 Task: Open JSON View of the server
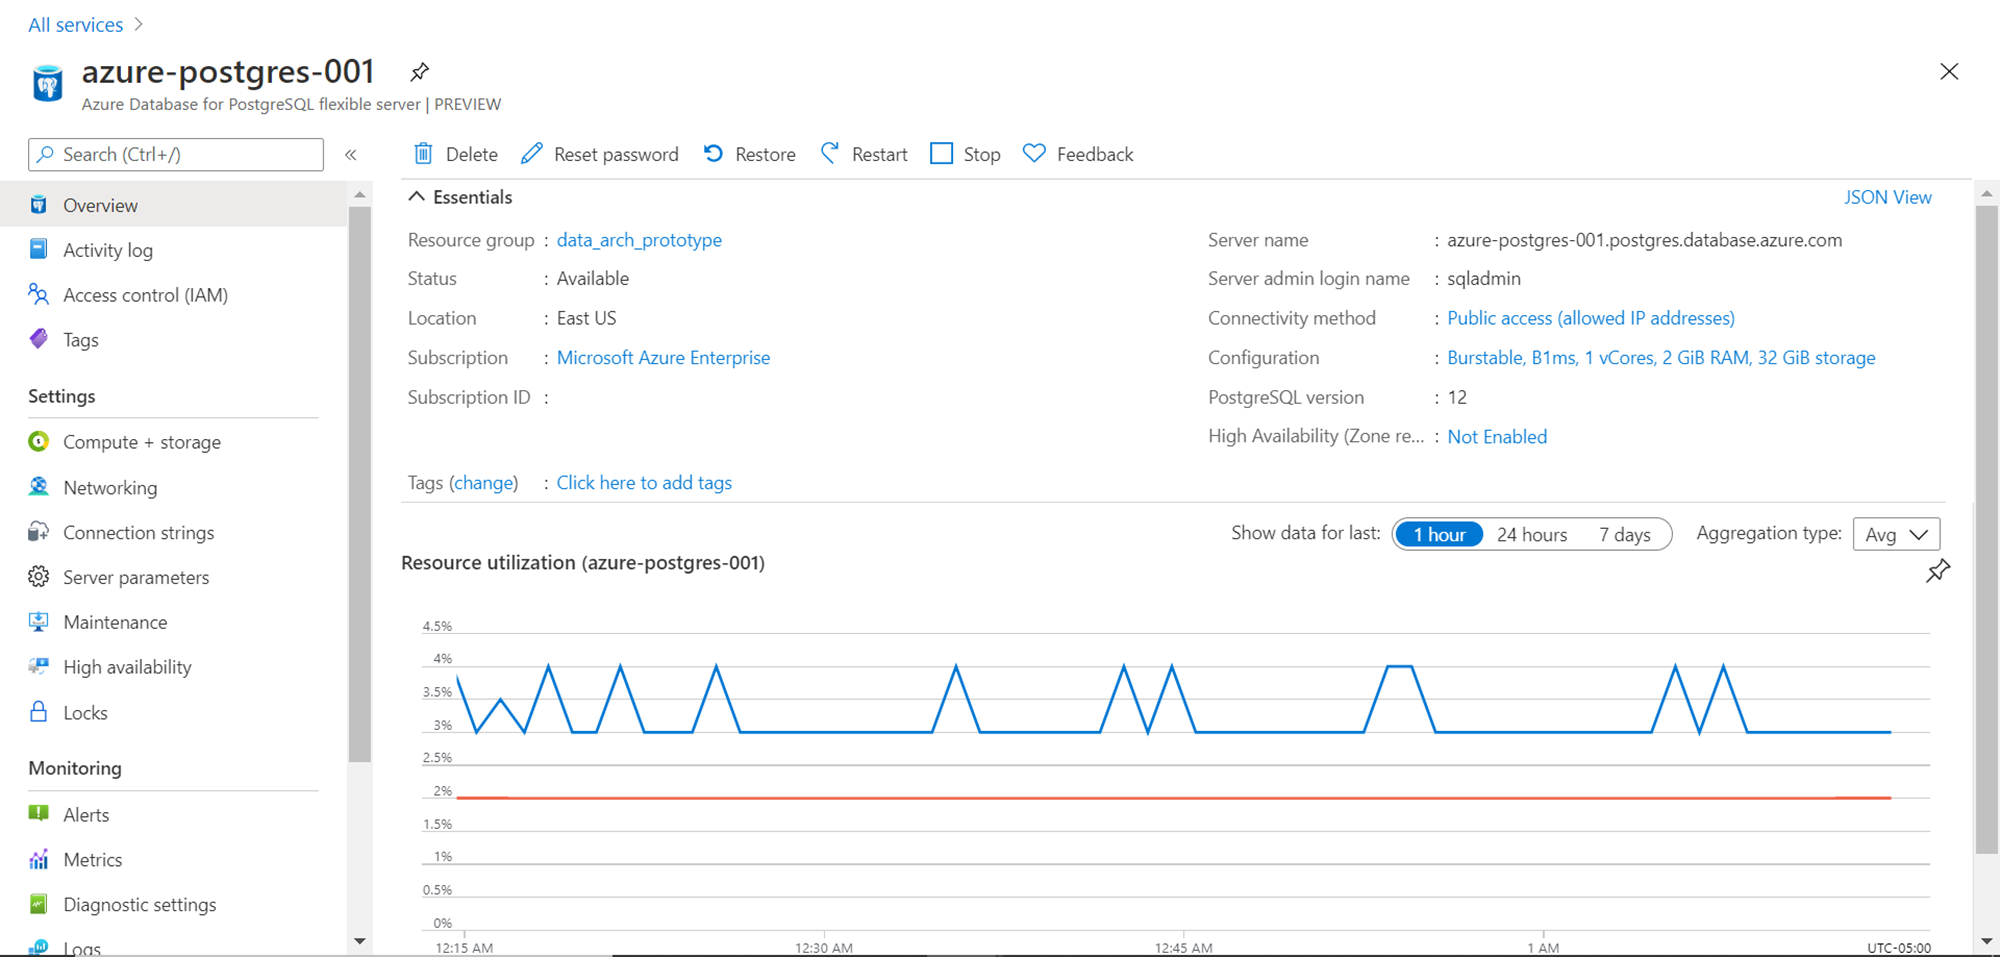click(x=1887, y=196)
